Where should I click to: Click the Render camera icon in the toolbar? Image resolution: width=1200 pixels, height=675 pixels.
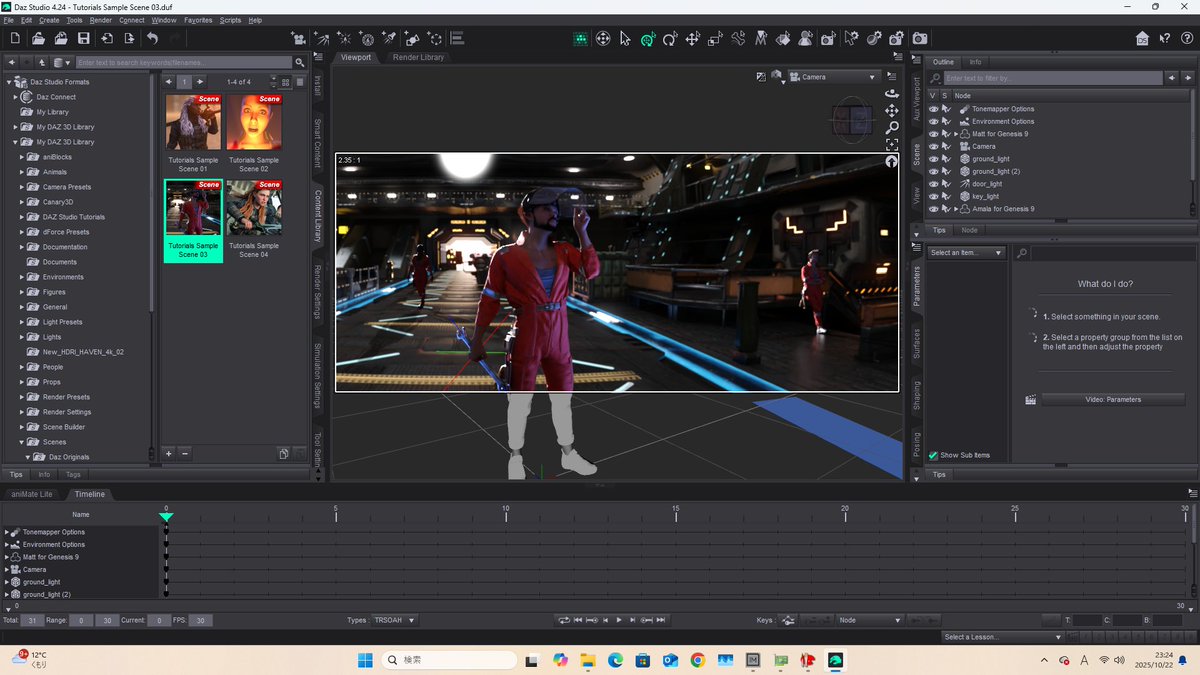click(x=919, y=38)
